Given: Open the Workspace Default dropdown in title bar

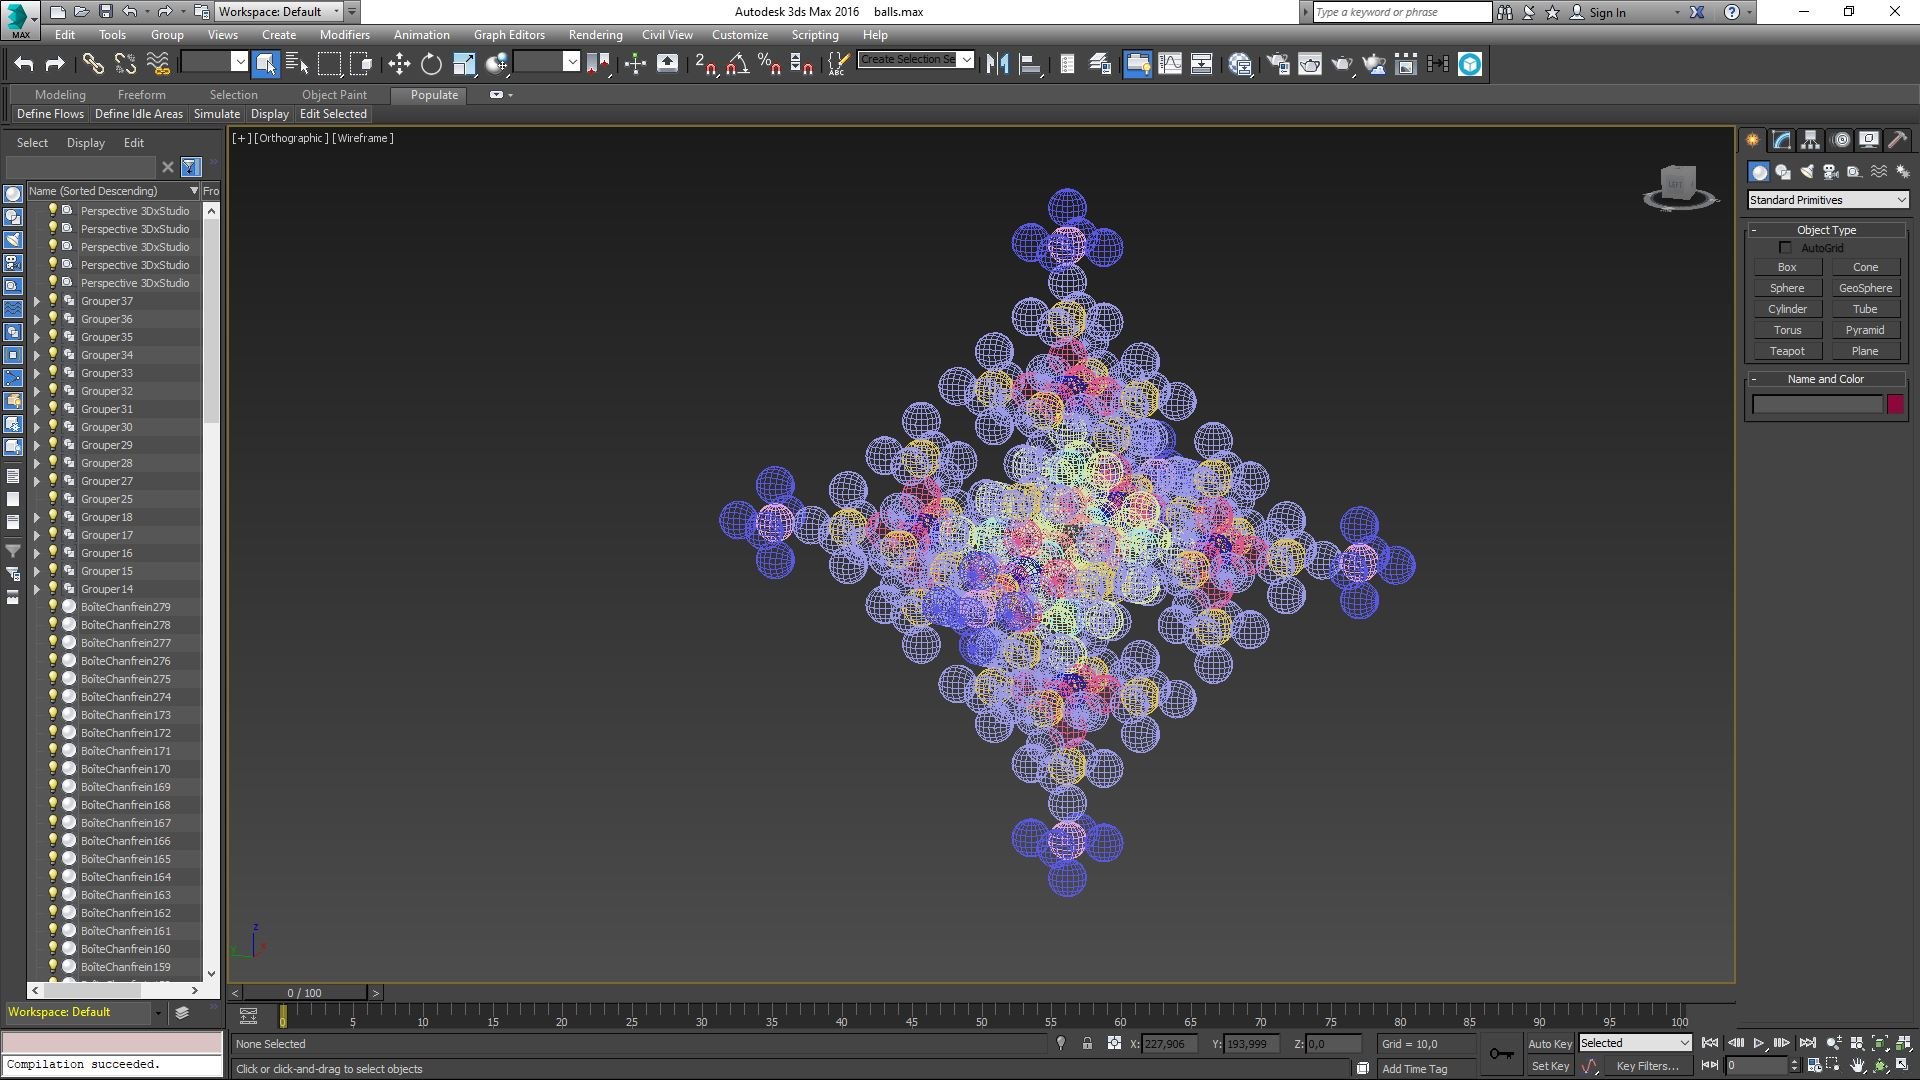Looking at the screenshot, I should point(279,12).
